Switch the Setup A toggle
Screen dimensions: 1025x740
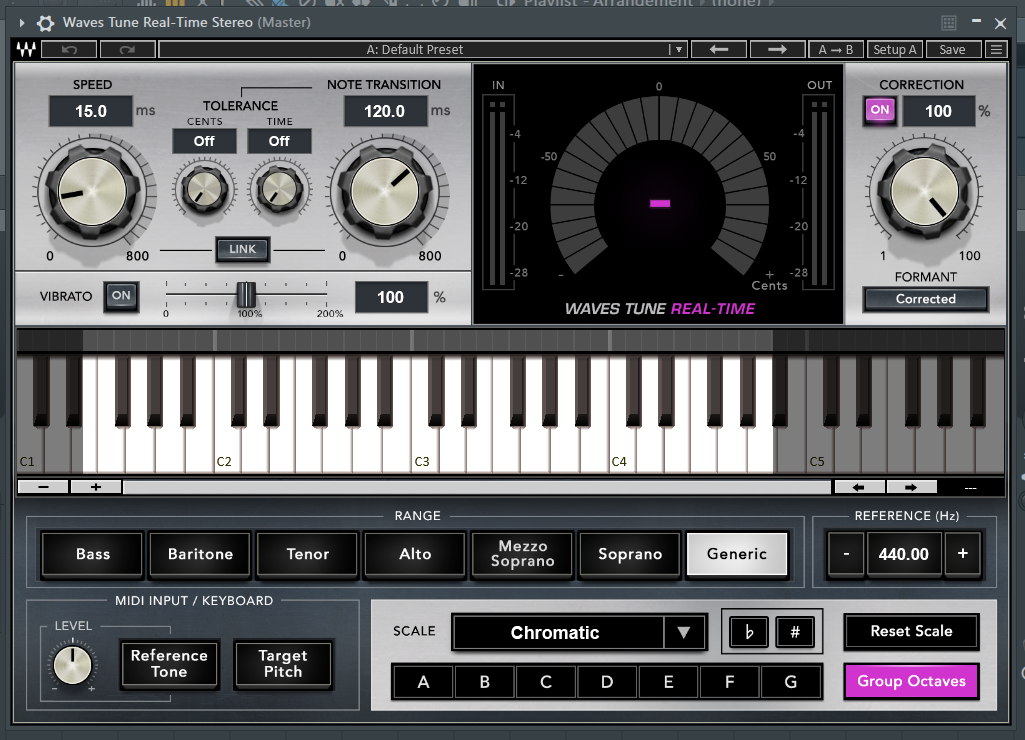894,50
